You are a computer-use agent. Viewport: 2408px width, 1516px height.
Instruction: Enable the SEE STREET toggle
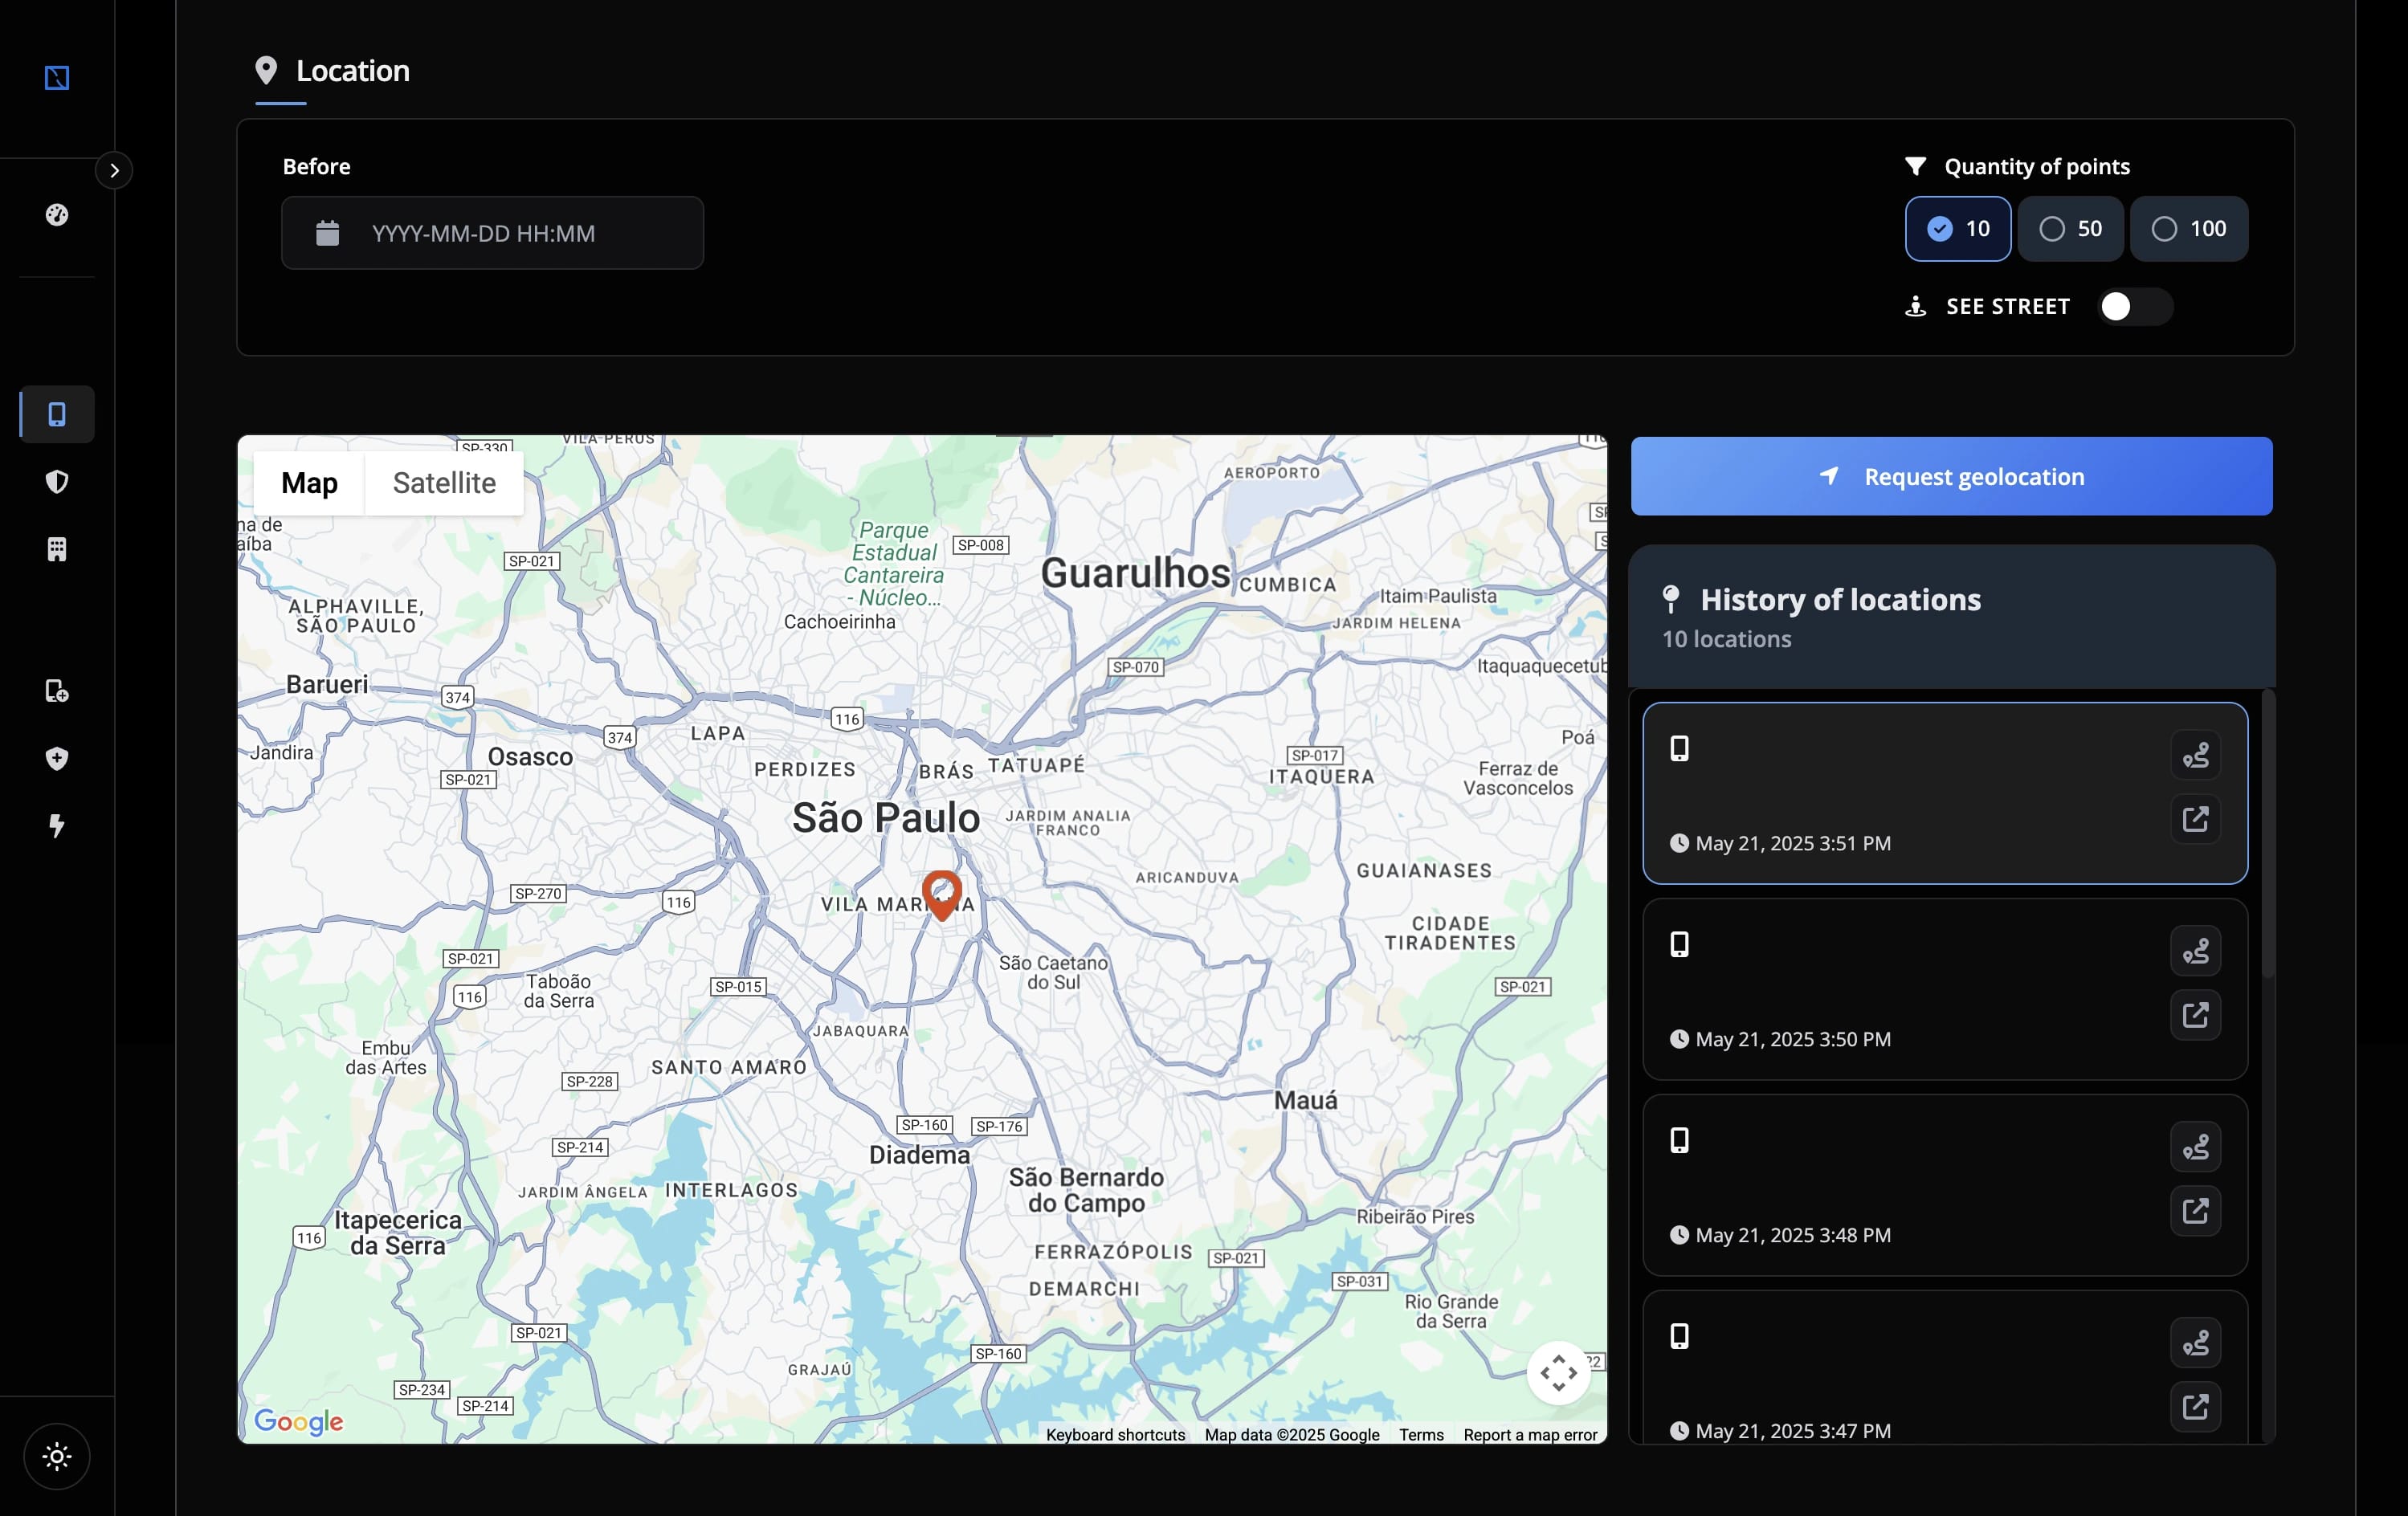(2134, 307)
